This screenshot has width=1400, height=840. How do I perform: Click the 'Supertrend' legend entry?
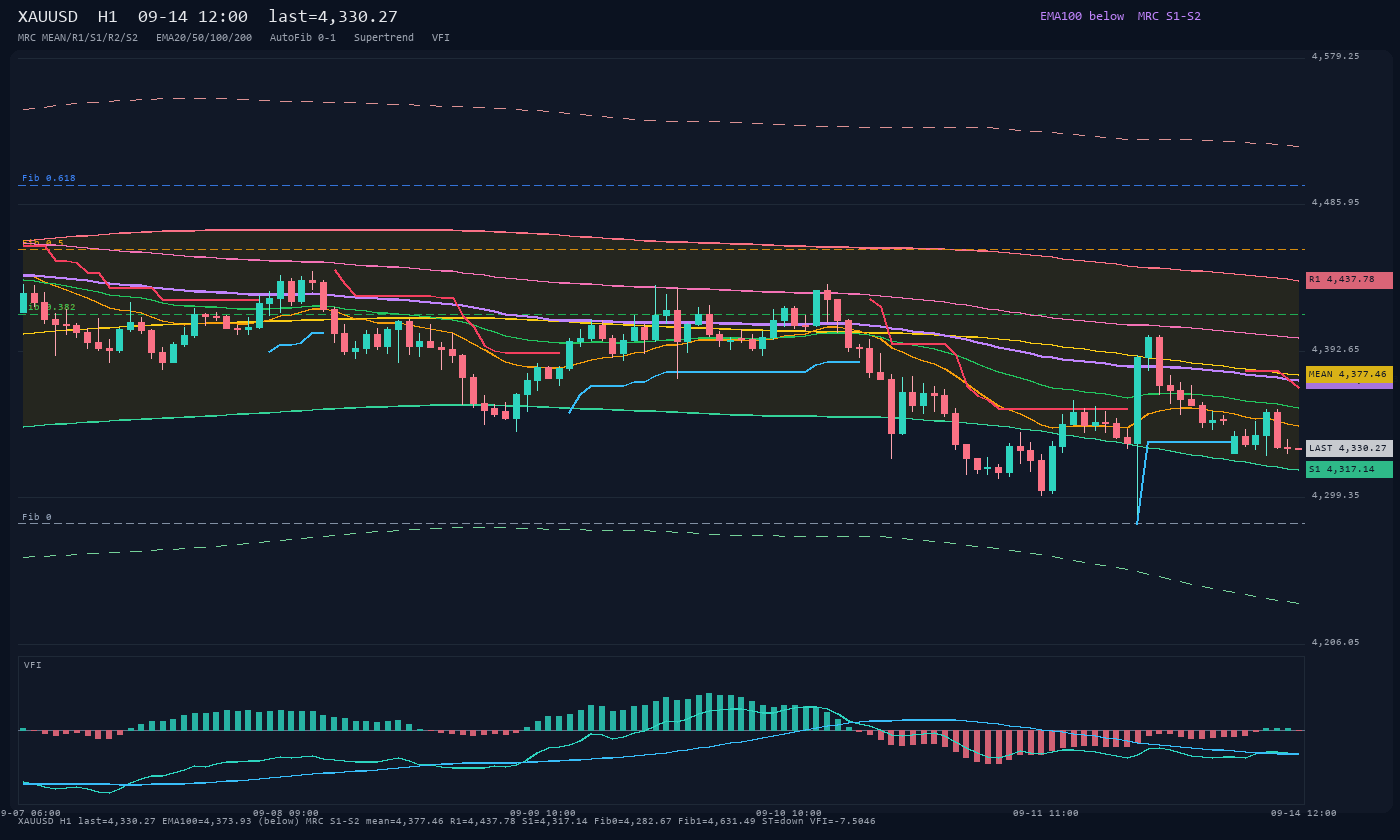tap(384, 38)
